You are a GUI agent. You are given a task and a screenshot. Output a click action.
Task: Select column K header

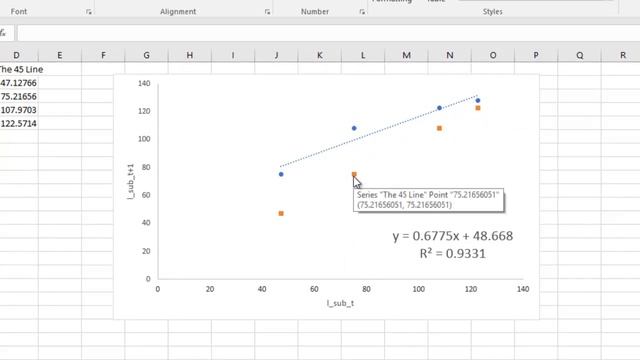[320, 55]
